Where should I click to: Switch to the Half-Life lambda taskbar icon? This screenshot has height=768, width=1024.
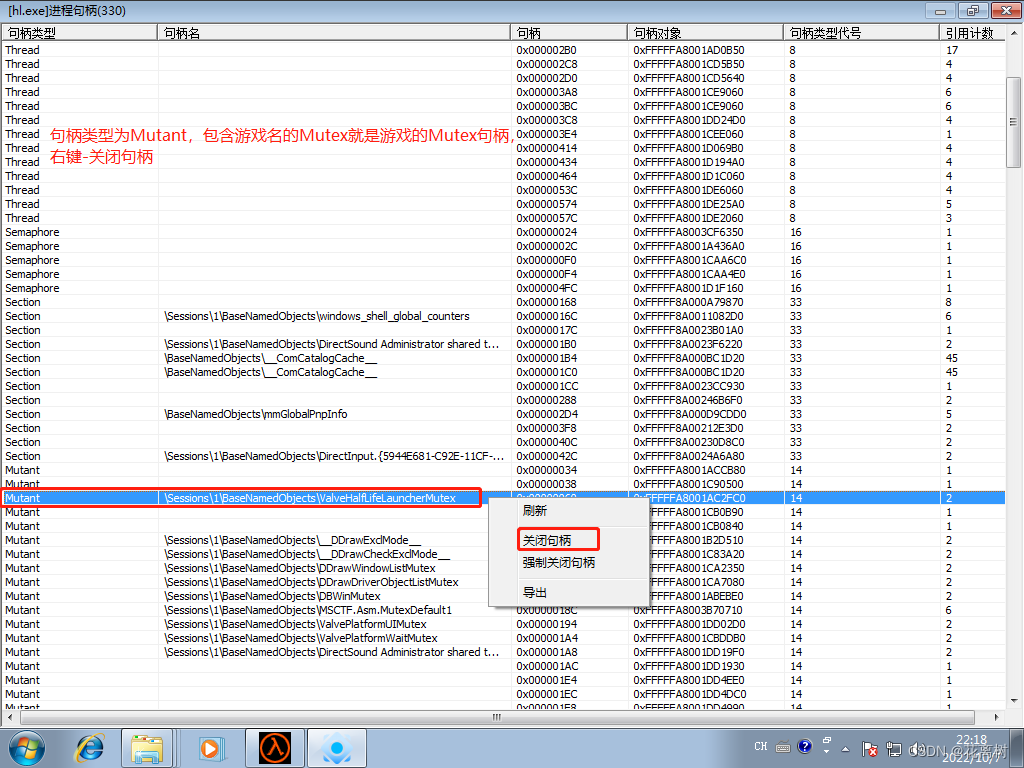click(x=275, y=748)
